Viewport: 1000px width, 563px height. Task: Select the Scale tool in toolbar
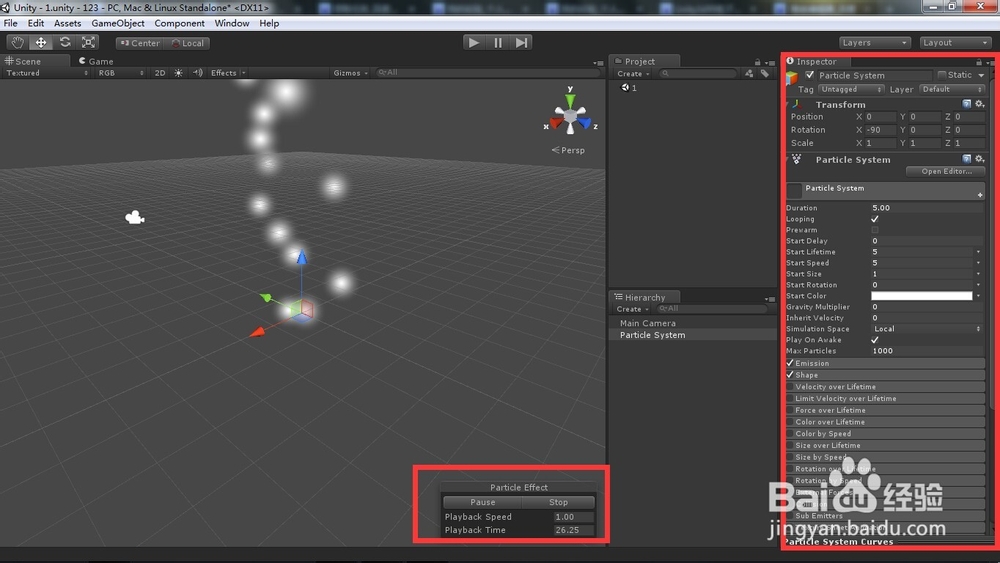coord(88,43)
